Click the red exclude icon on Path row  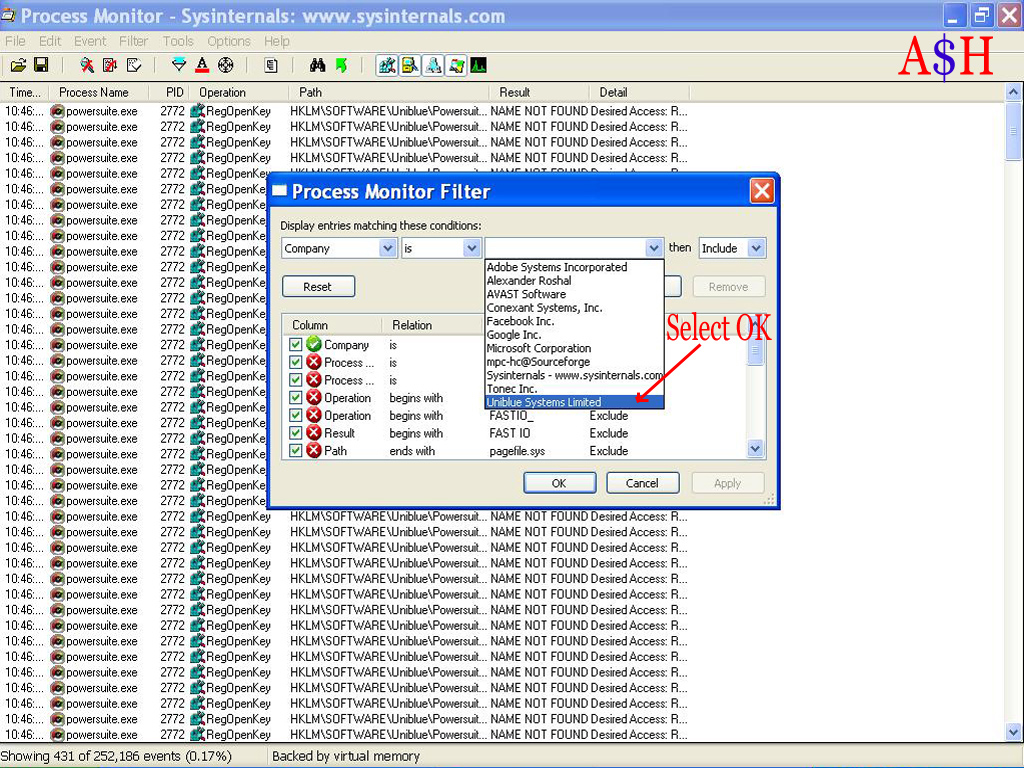point(314,450)
